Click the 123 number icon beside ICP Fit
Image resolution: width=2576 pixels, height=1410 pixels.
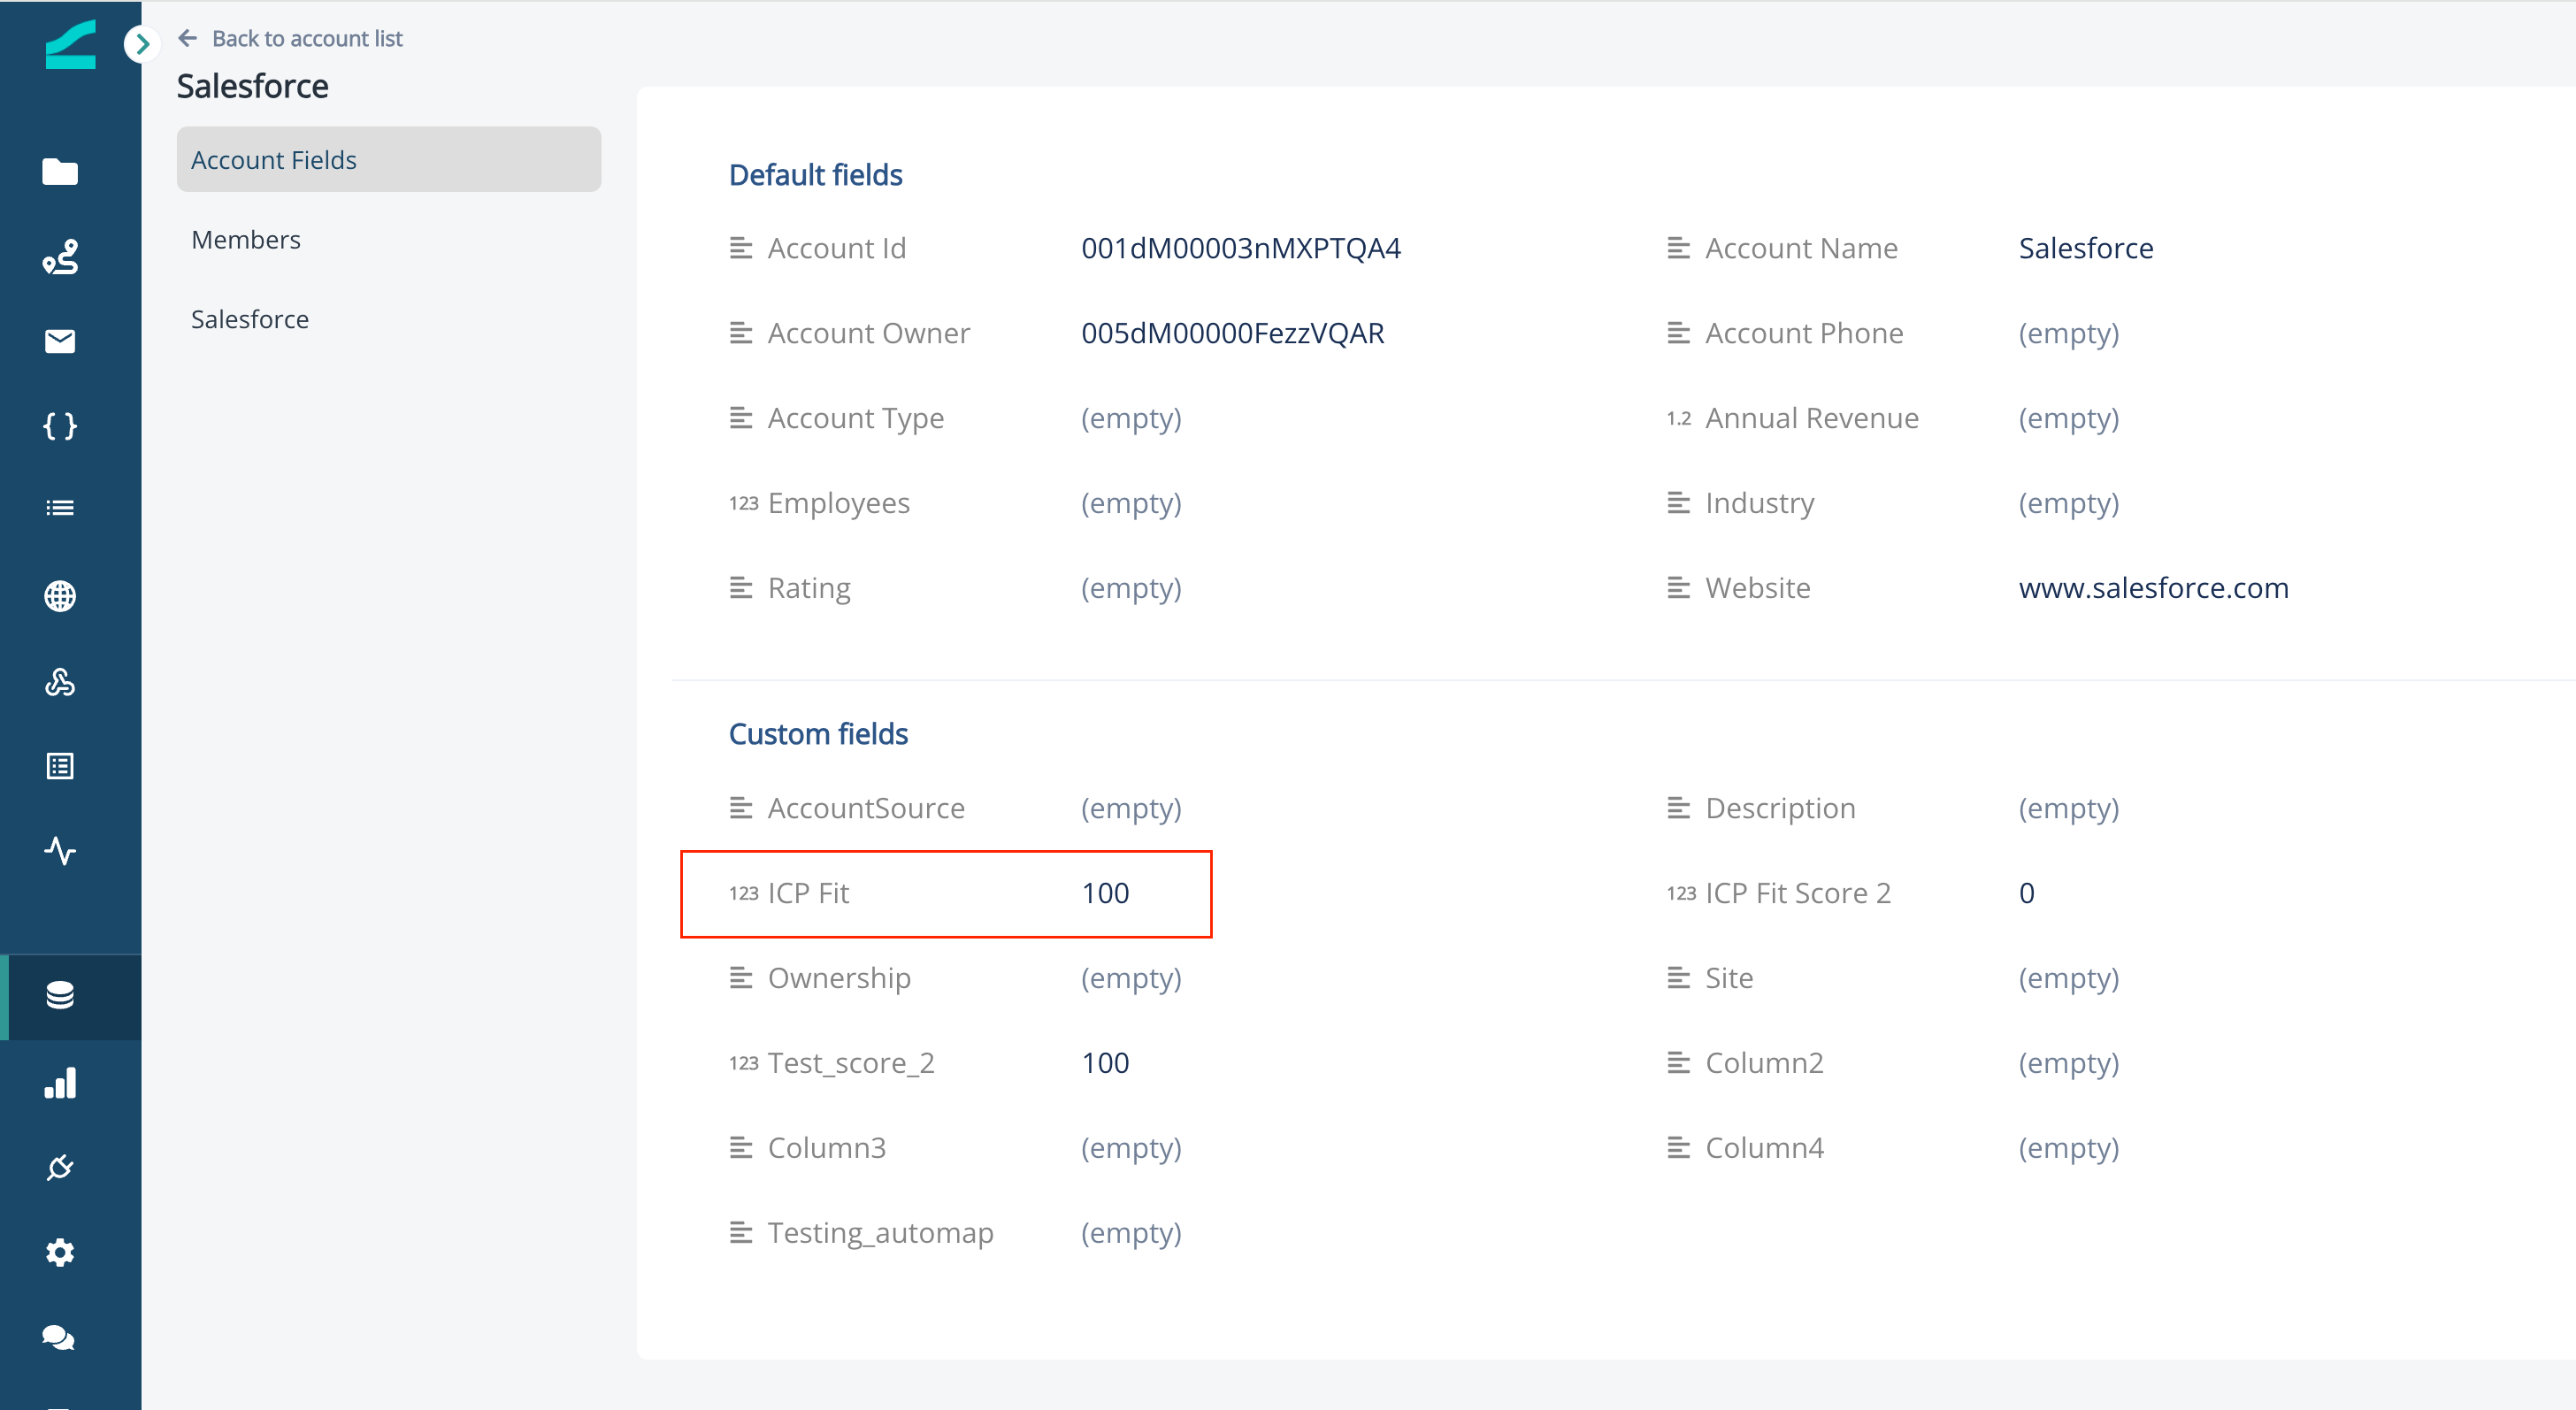tap(743, 893)
